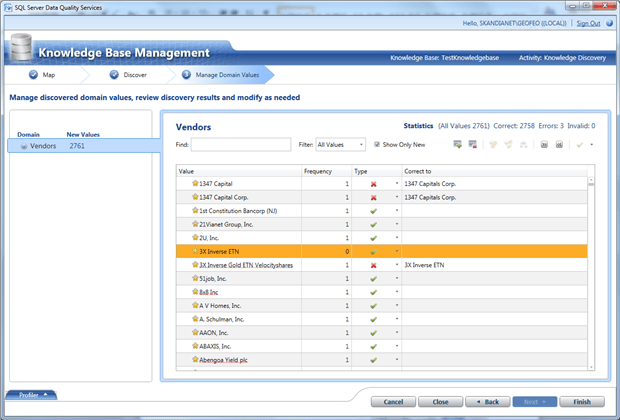Viewport: 620px width, 420px height.
Task: Click the scroll down arrow of values list
Action: (x=591, y=367)
